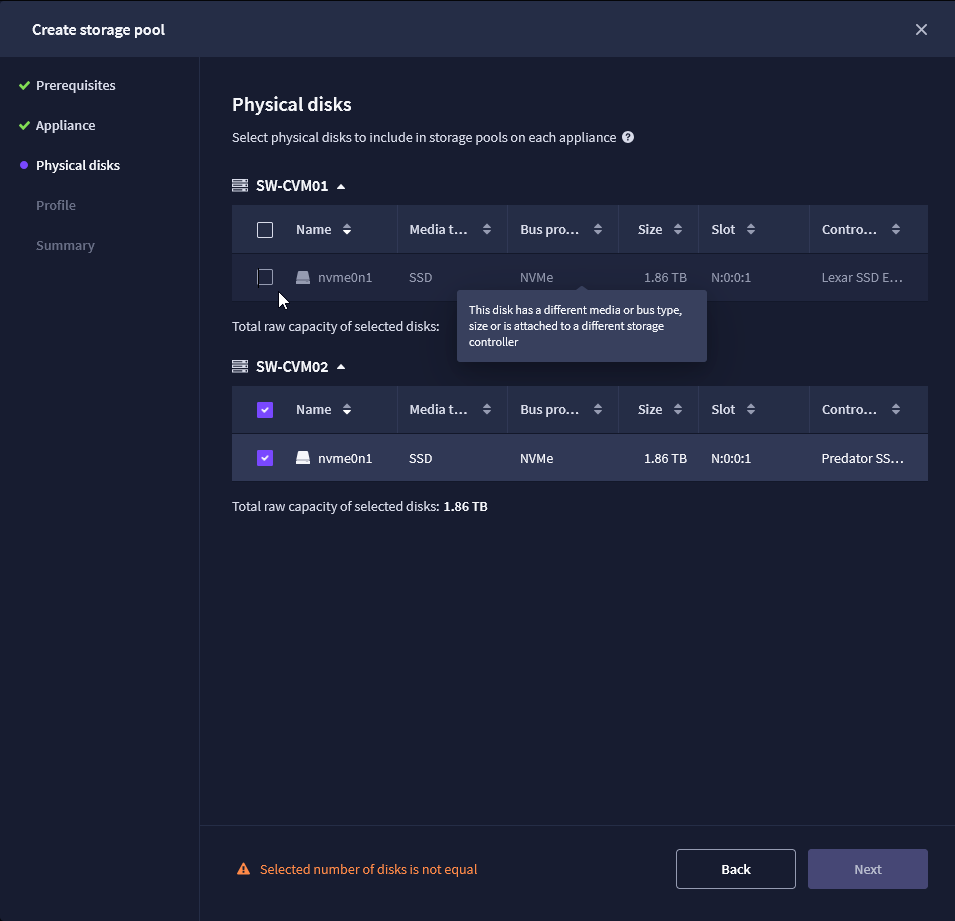The width and height of the screenshot is (955, 921).
Task: Sort SW-CVM01 table by Bus protocol
Action: (x=597, y=229)
